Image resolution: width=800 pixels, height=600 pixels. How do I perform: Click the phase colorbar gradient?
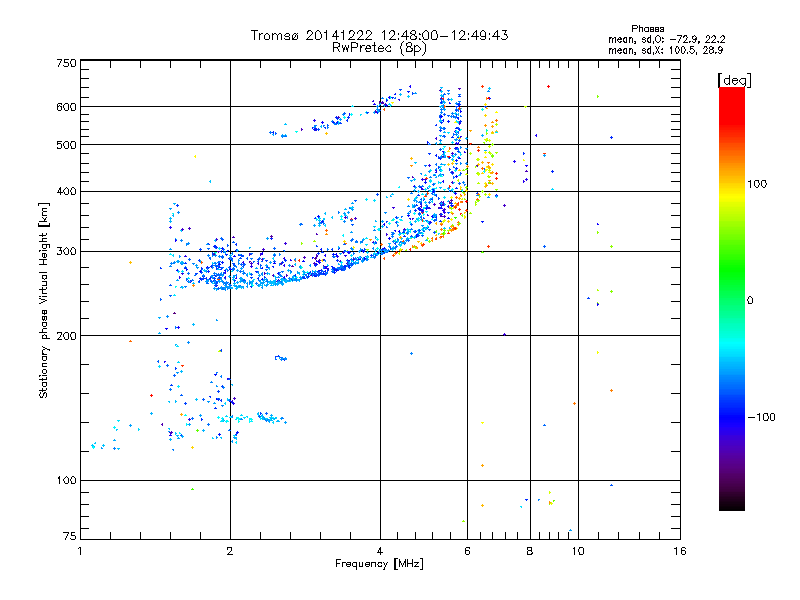[x=732, y=299]
